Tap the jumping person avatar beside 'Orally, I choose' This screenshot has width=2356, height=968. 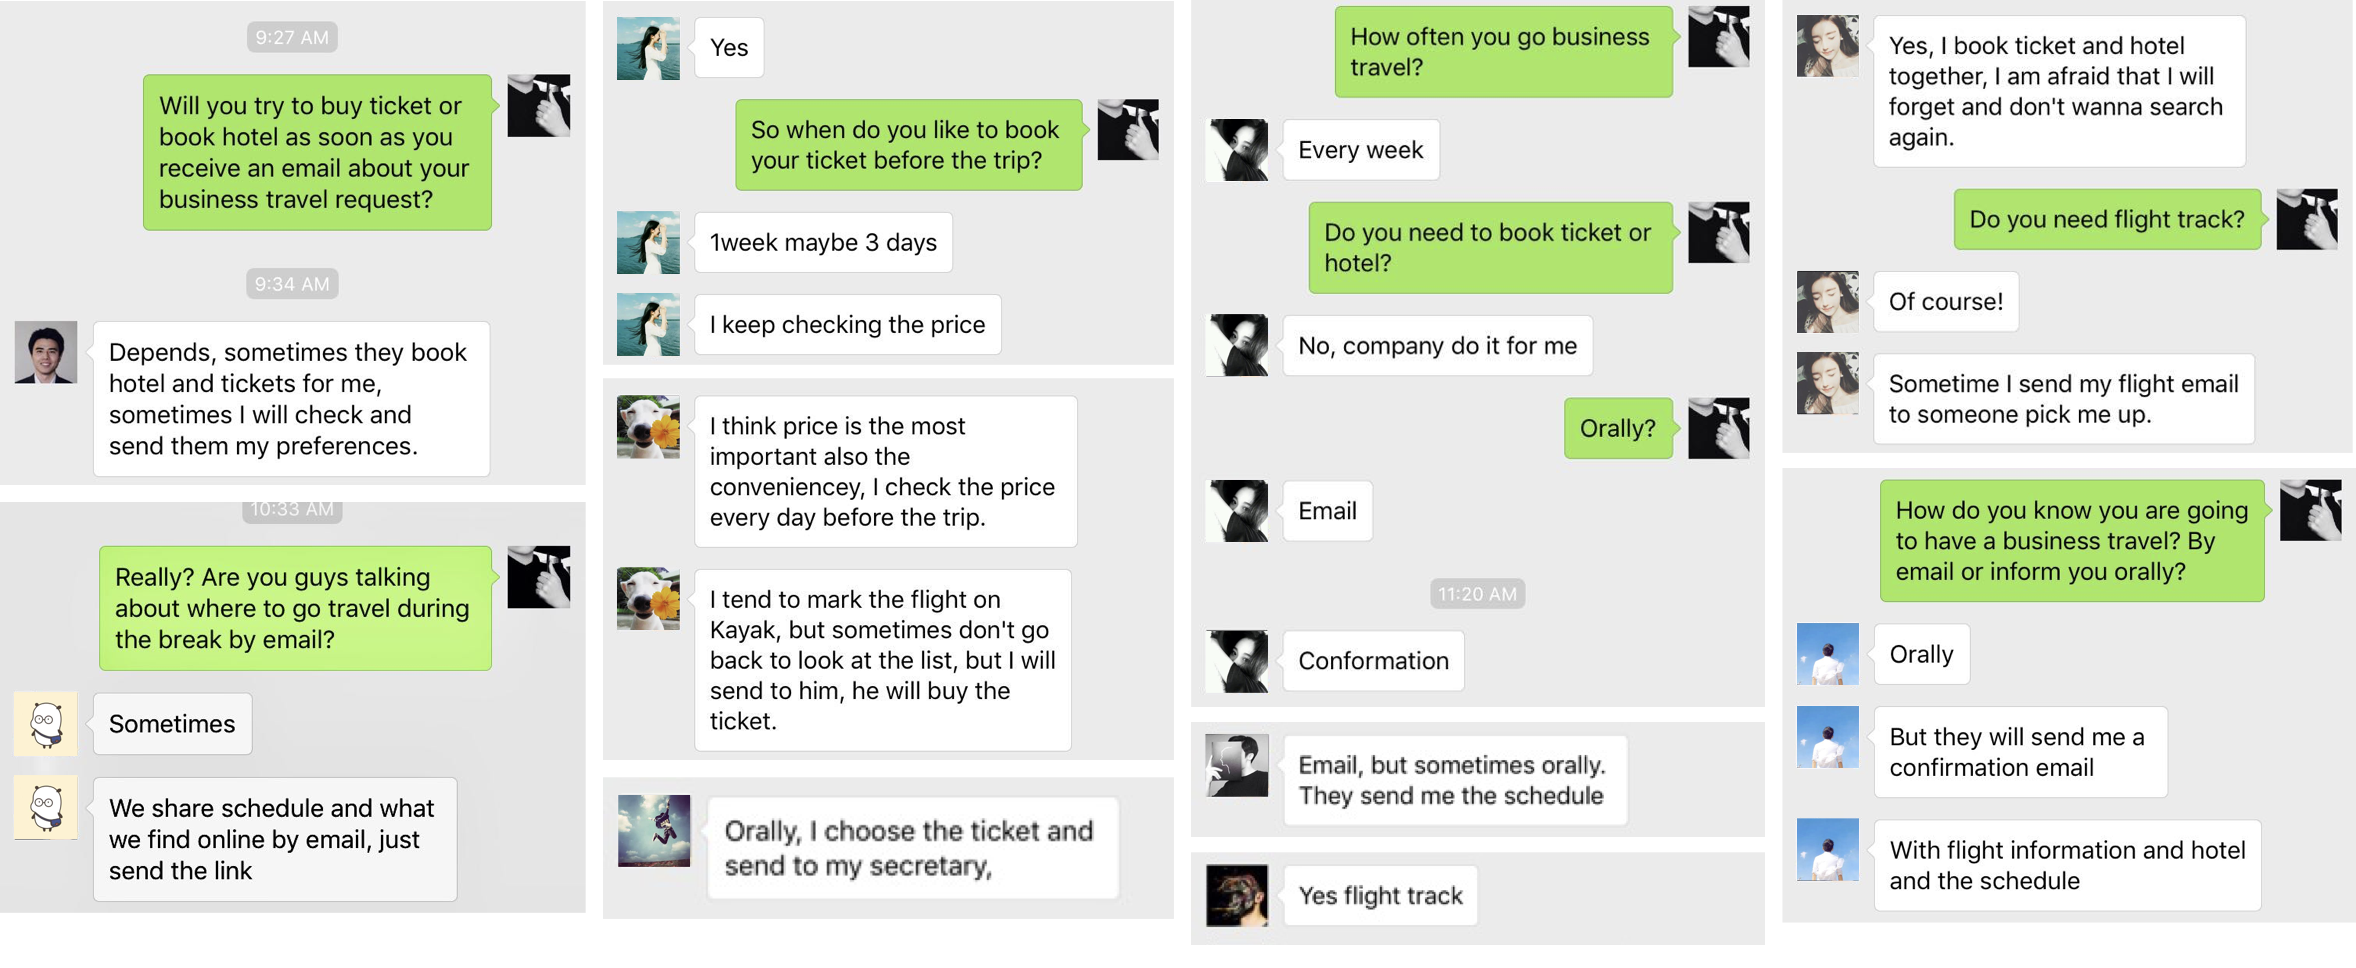click(x=654, y=831)
